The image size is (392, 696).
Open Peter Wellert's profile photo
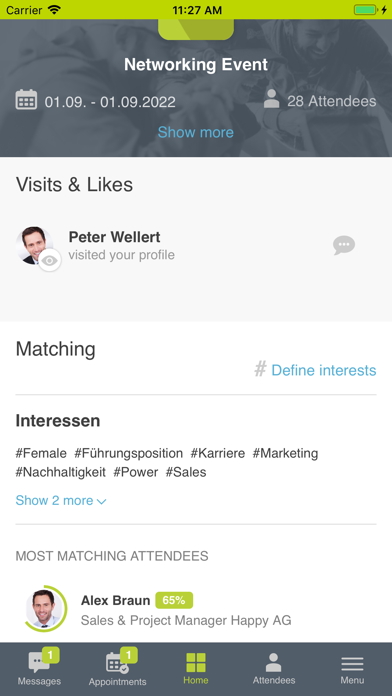click(x=34, y=245)
